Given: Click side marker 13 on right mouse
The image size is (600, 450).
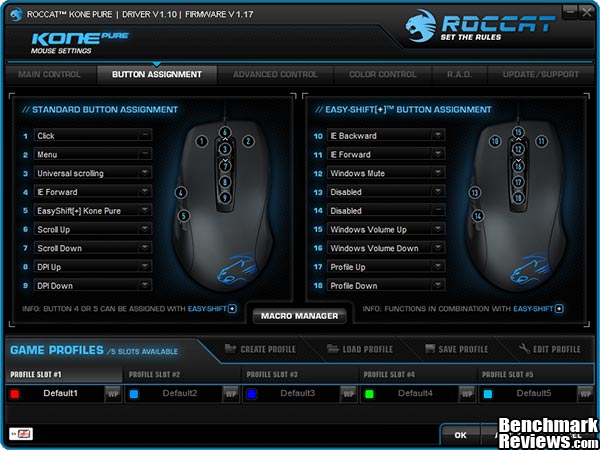Looking at the screenshot, I should click(x=475, y=192).
